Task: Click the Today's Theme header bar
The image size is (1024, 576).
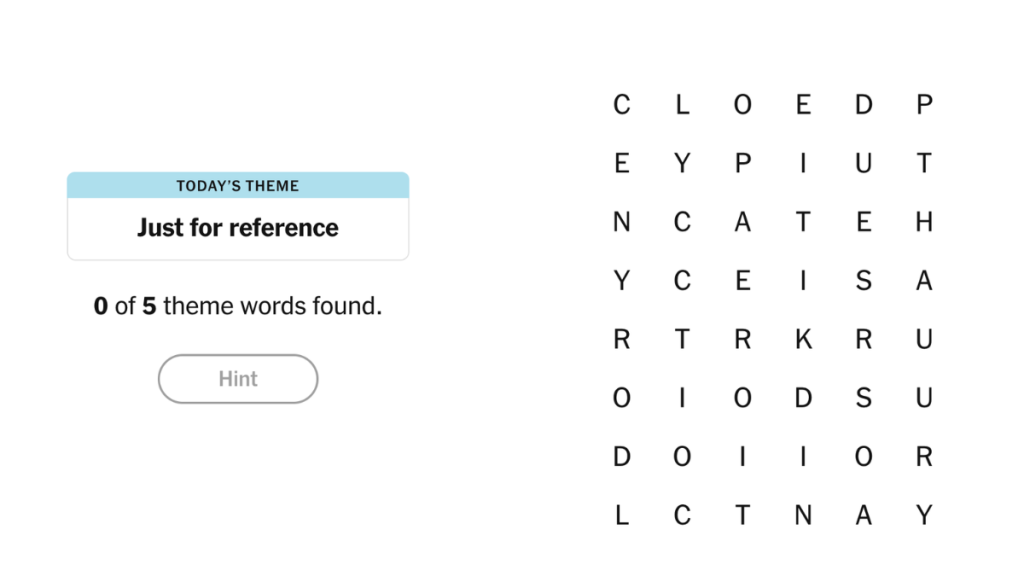Action: tap(238, 186)
